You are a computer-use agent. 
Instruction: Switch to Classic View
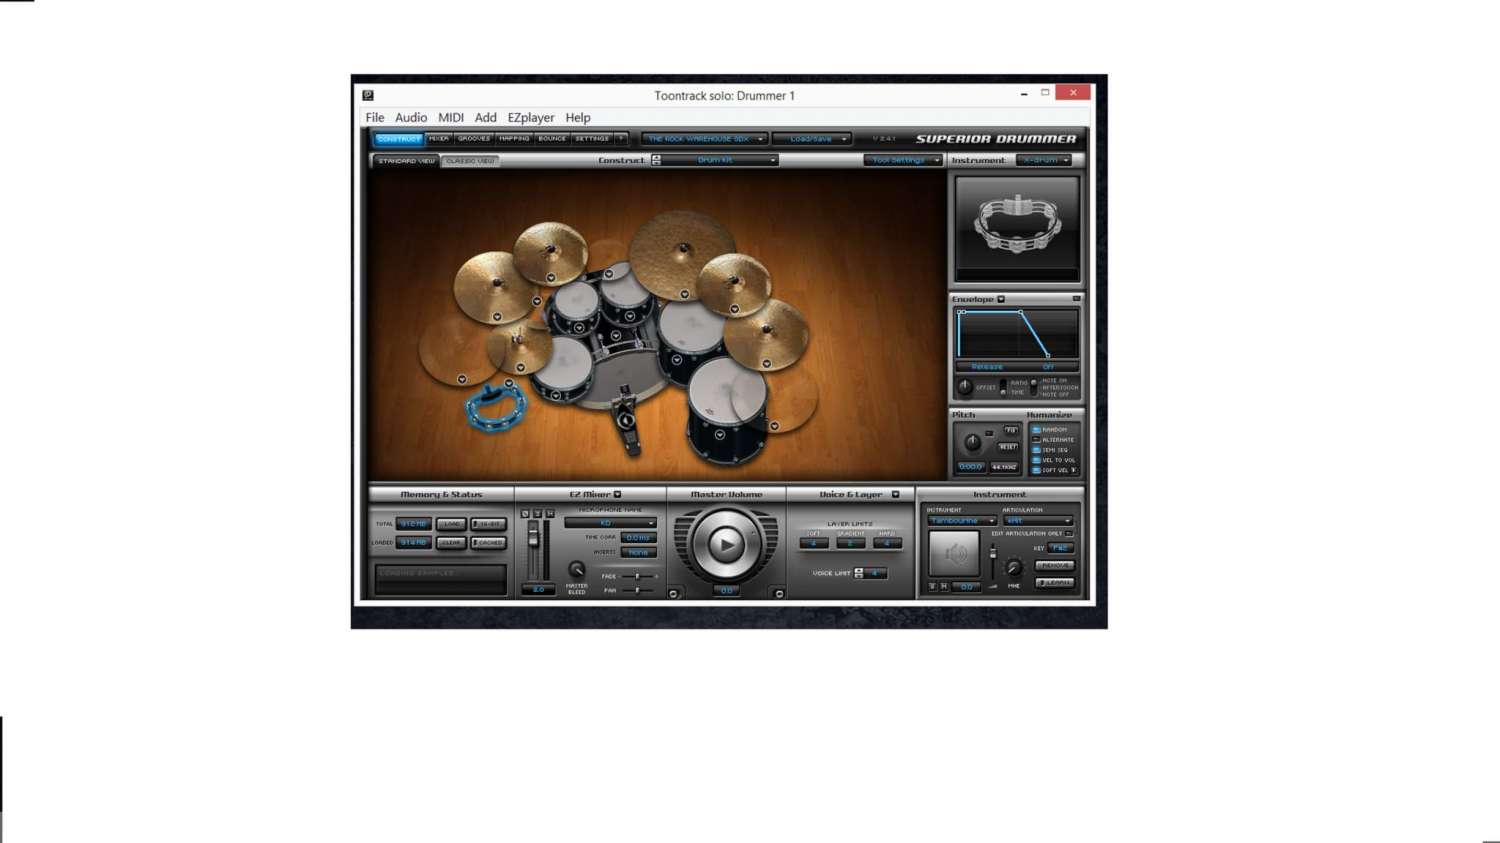click(470, 161)
